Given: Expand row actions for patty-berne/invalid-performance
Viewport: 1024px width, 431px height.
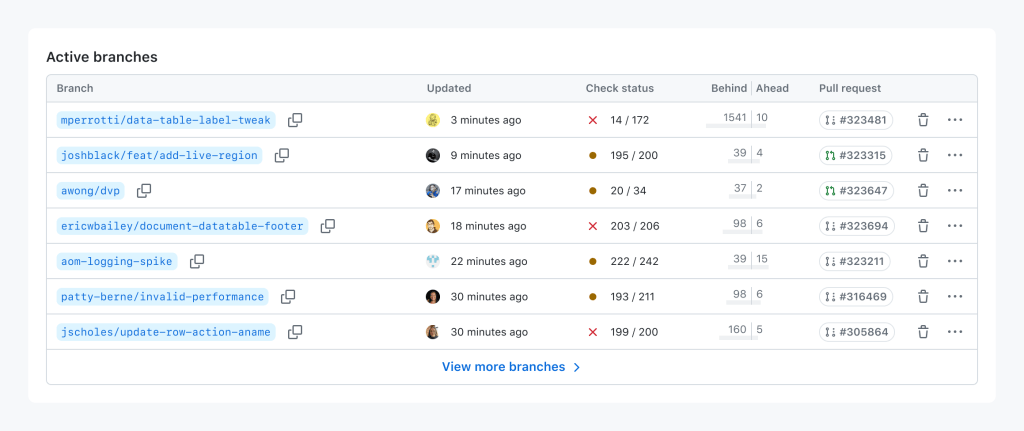Looking at the screenshot, I should (955, 297).
